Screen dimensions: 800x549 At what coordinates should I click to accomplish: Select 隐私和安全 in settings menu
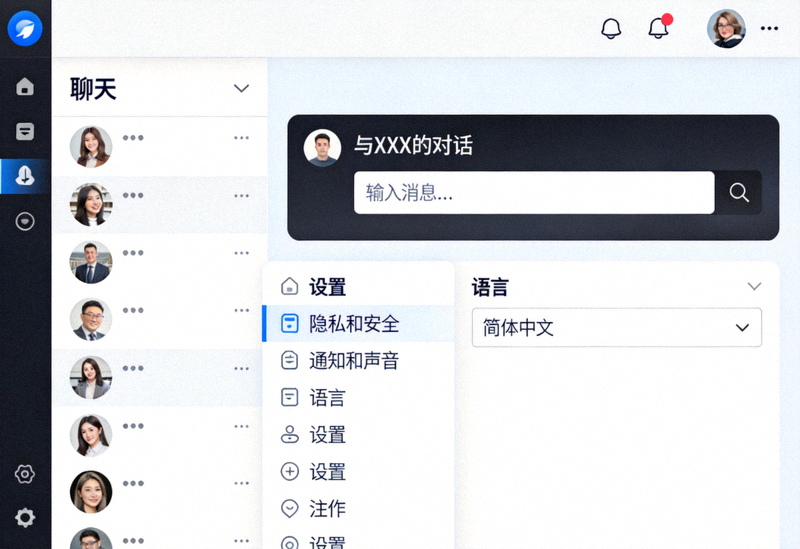point(358,324)
